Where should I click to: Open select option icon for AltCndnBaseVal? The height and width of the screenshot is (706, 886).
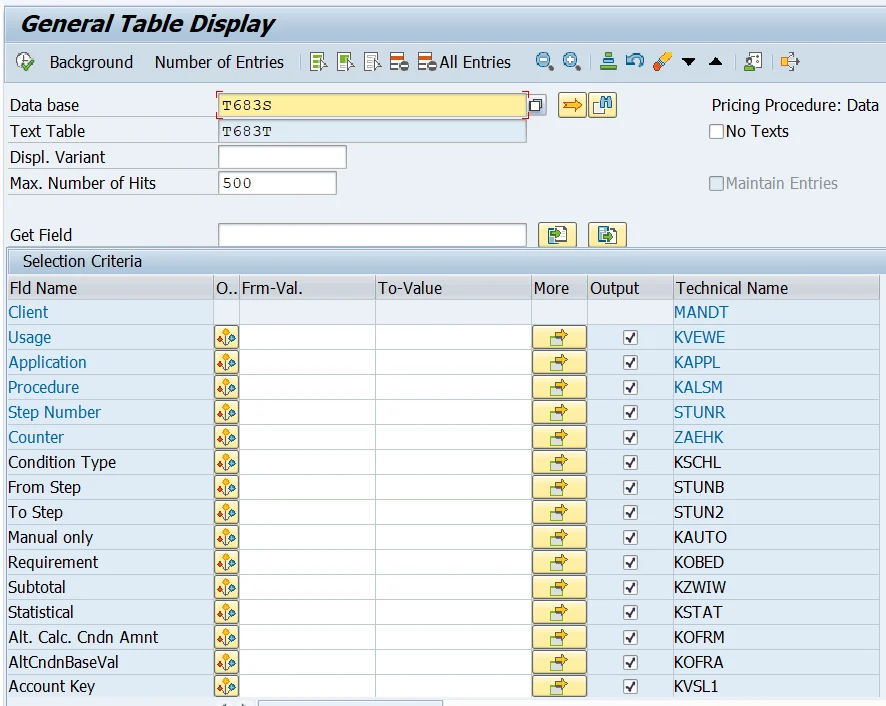click(227, 662)
